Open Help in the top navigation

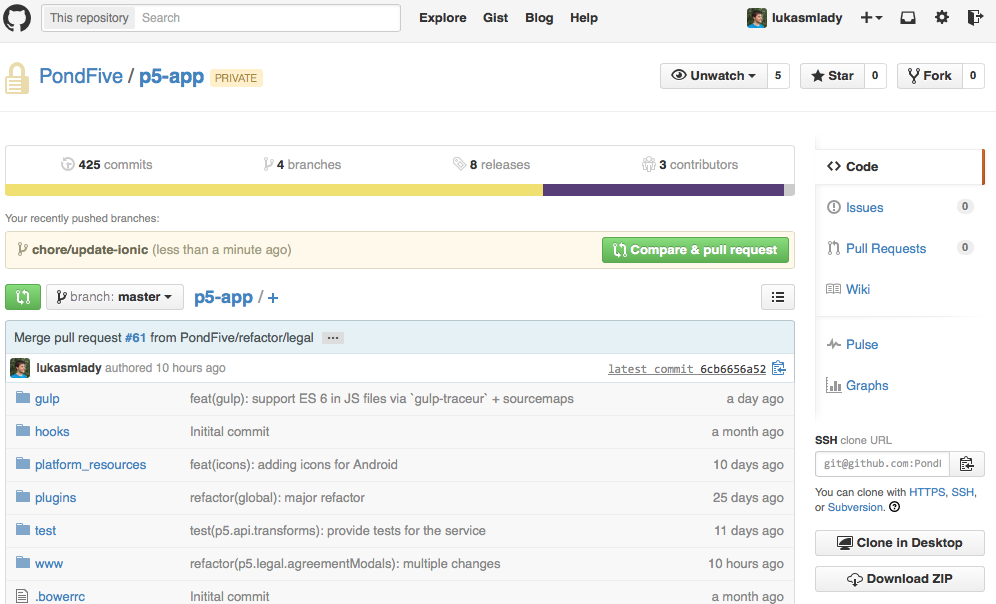584,18
